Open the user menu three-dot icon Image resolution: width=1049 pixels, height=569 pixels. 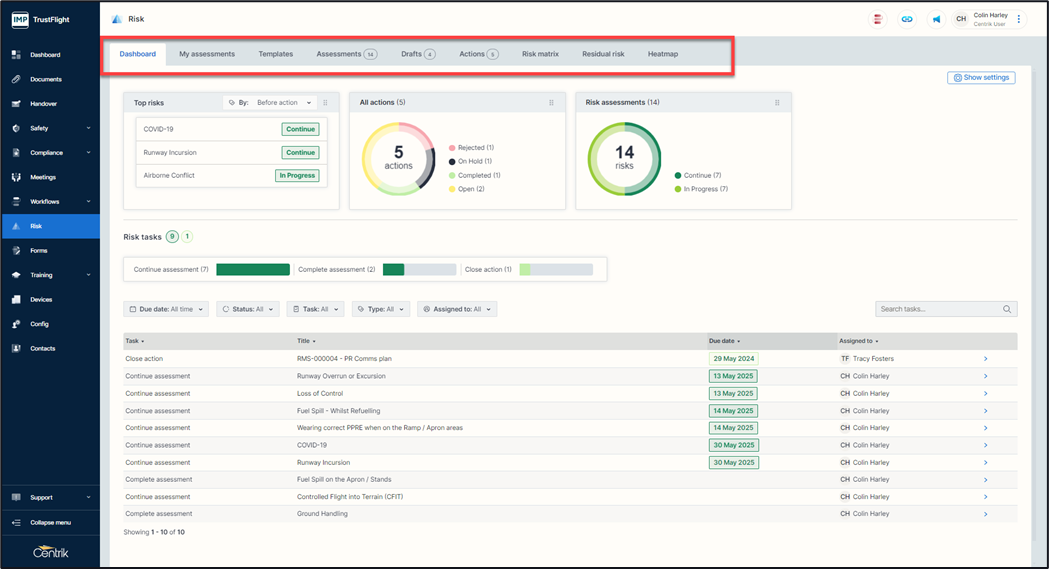click(1019, 19)
